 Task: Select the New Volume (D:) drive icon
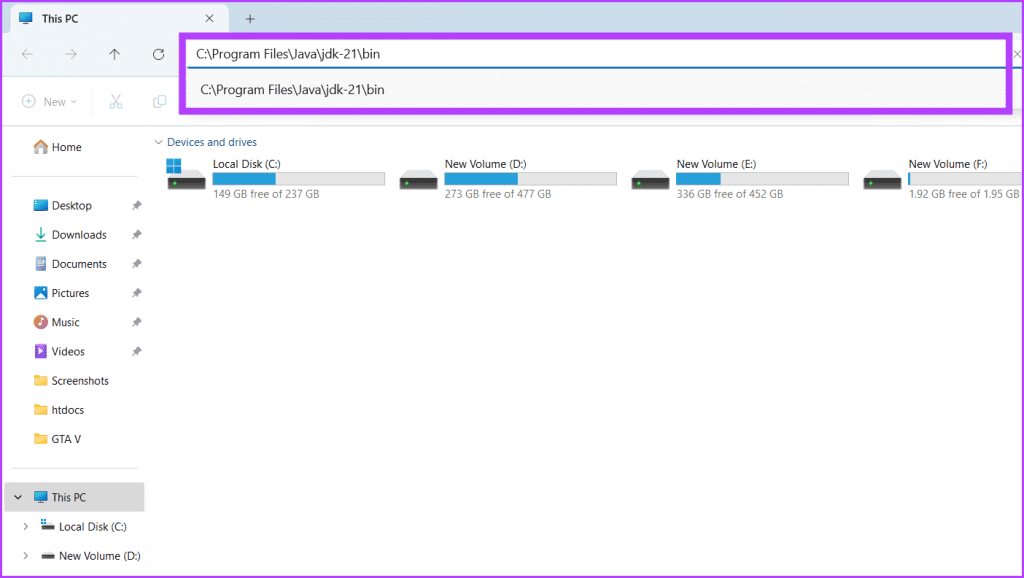[418, 179]
